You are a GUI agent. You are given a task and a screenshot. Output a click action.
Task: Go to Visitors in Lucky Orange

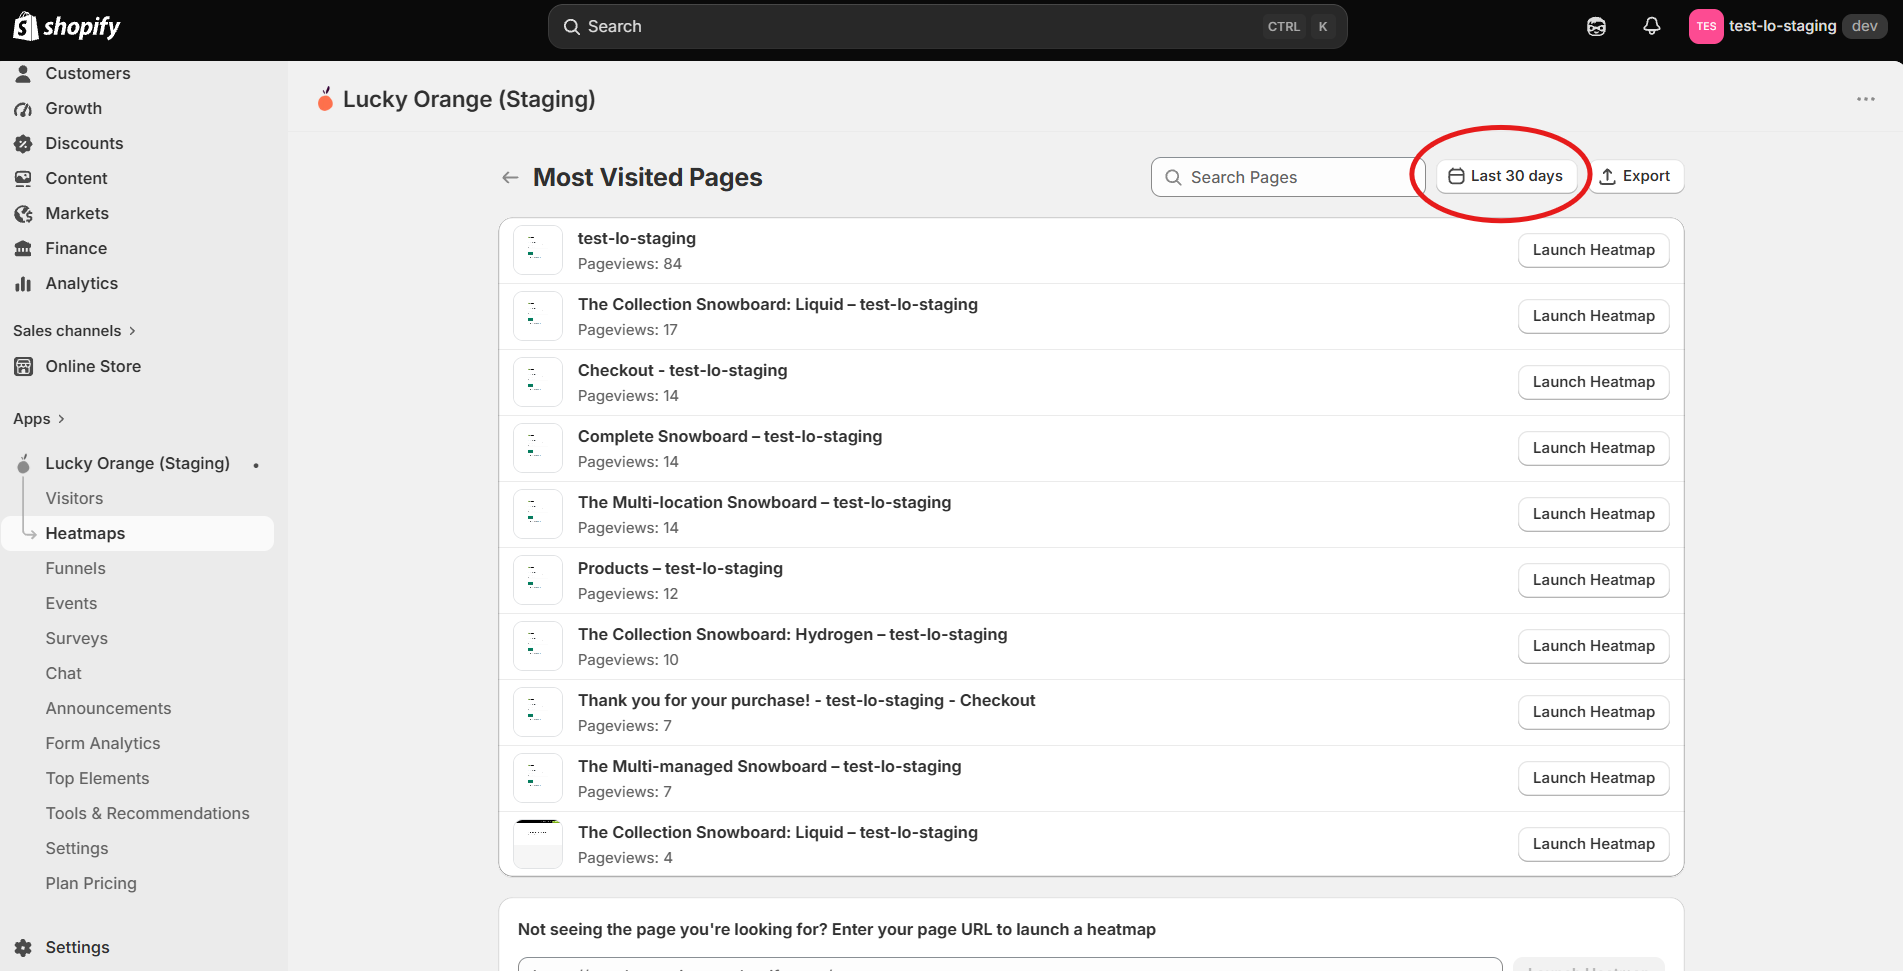[x=74, y=498]
